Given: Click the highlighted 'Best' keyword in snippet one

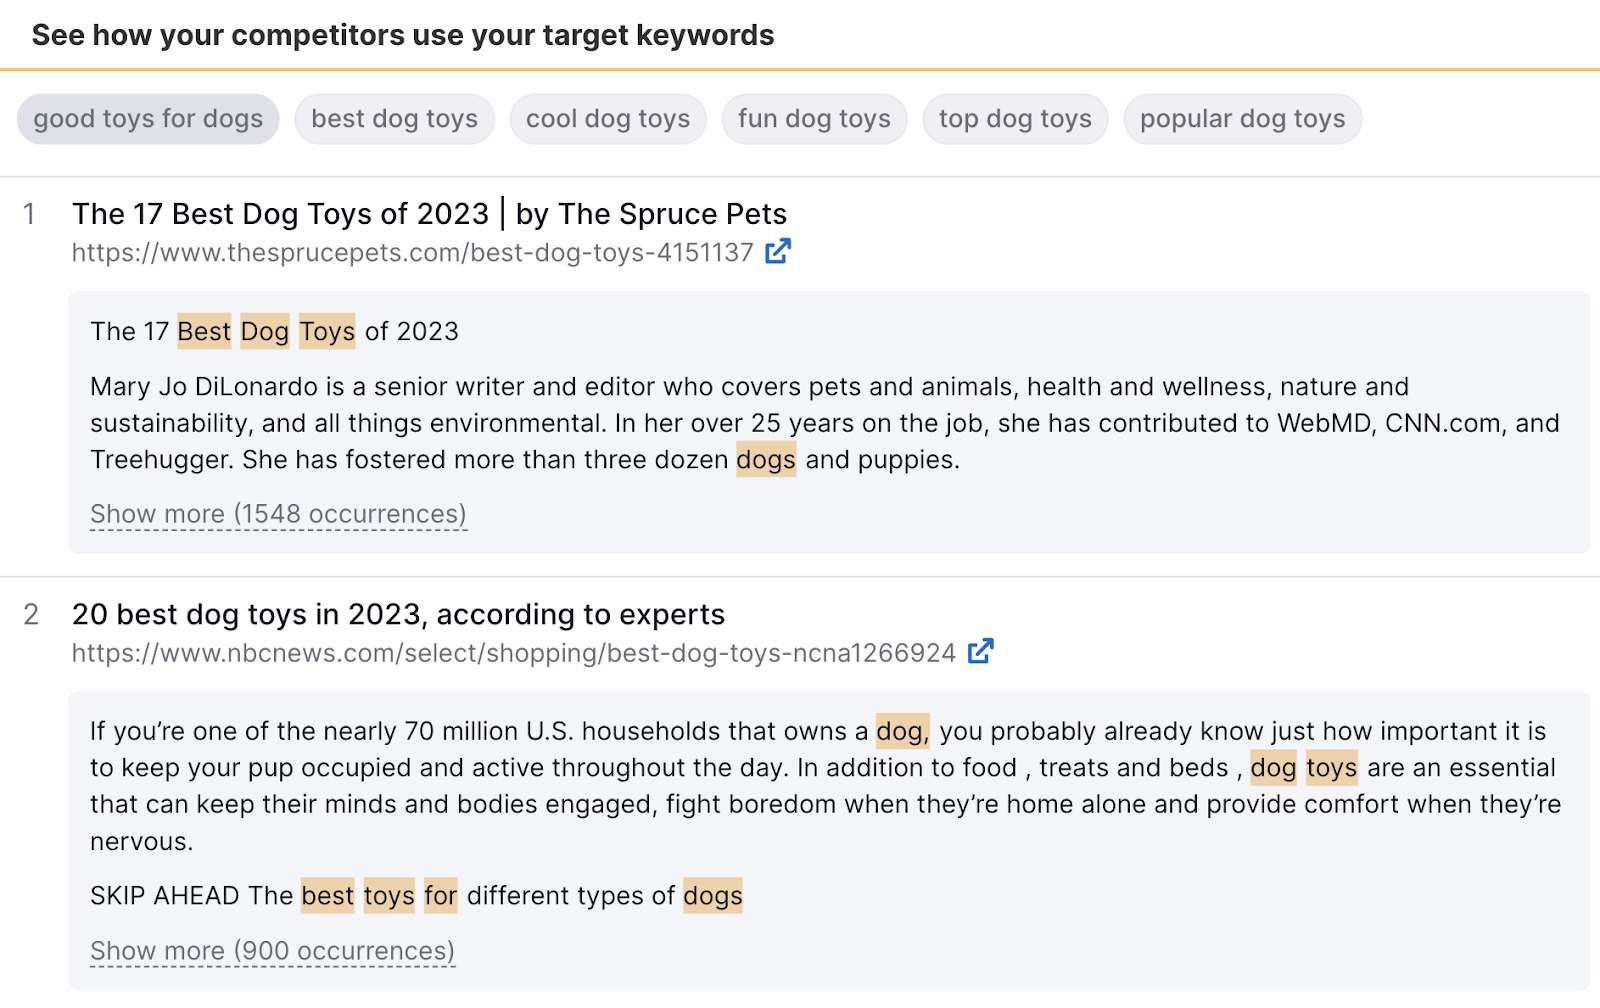Looking at the screenshot, I should (203, 331).
